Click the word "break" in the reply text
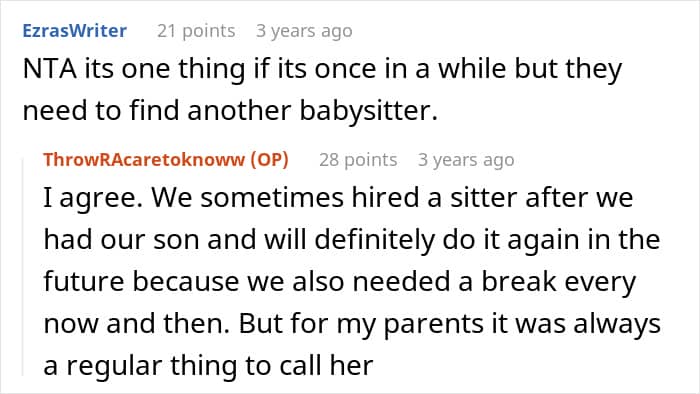This screenshot has width=700, height=394. pyautogui.click(x=519, y=282)
